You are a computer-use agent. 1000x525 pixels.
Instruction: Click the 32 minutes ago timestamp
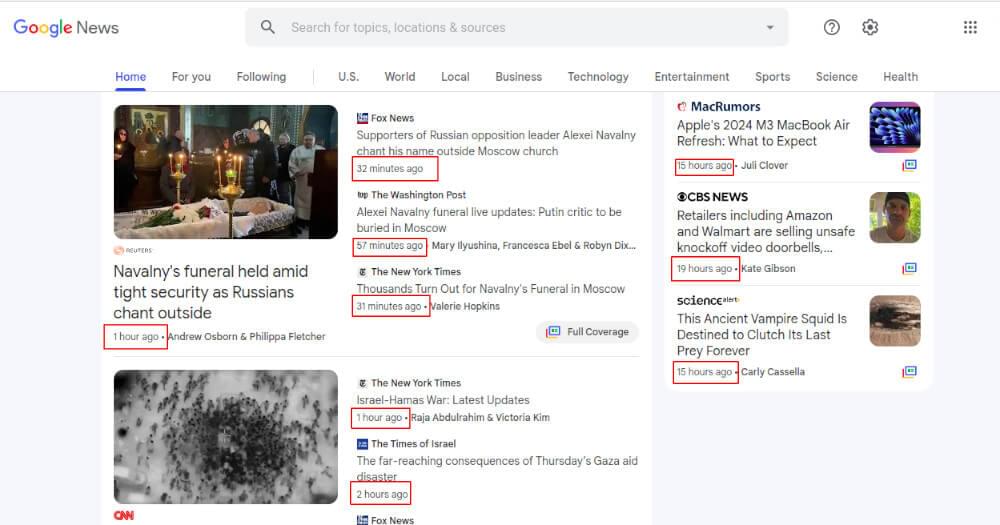point(390,168)
